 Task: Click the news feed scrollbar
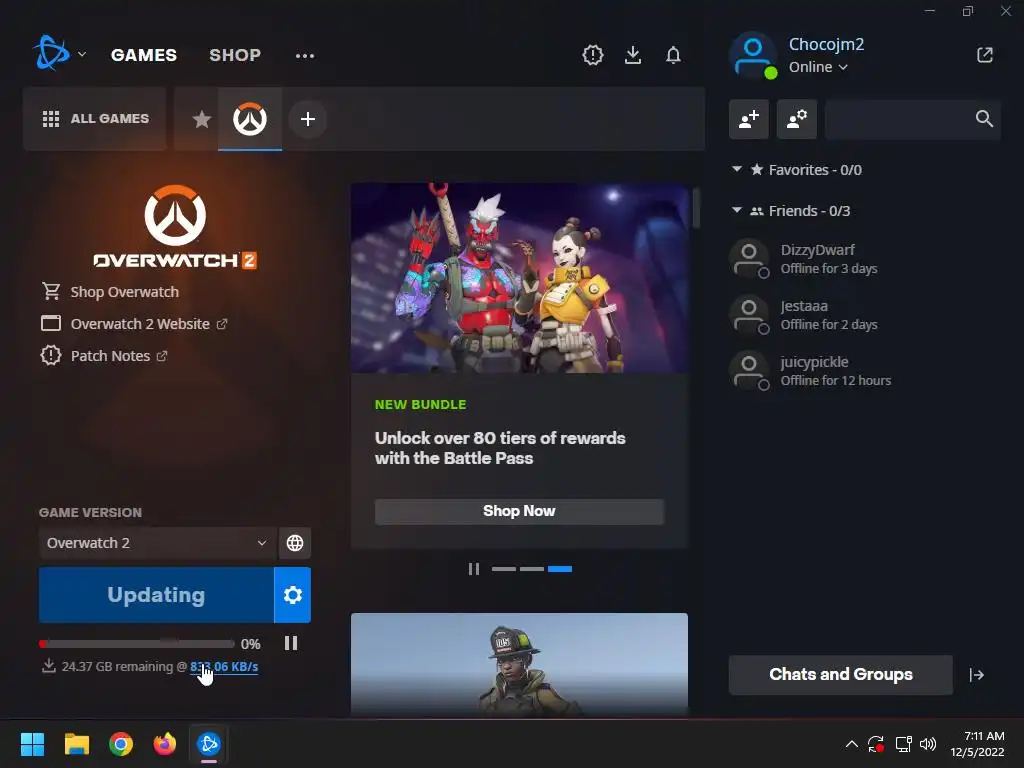(x=696, y=208)
